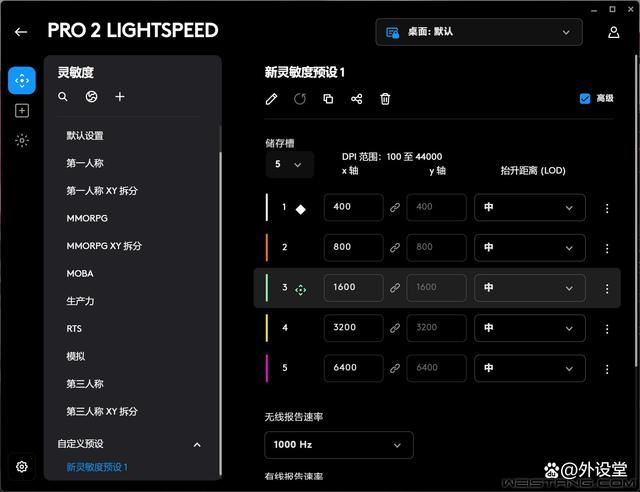Click the search icon in 灵敏度 panel
This screenshot has height=492, width=640.
(x=63, y=97)
